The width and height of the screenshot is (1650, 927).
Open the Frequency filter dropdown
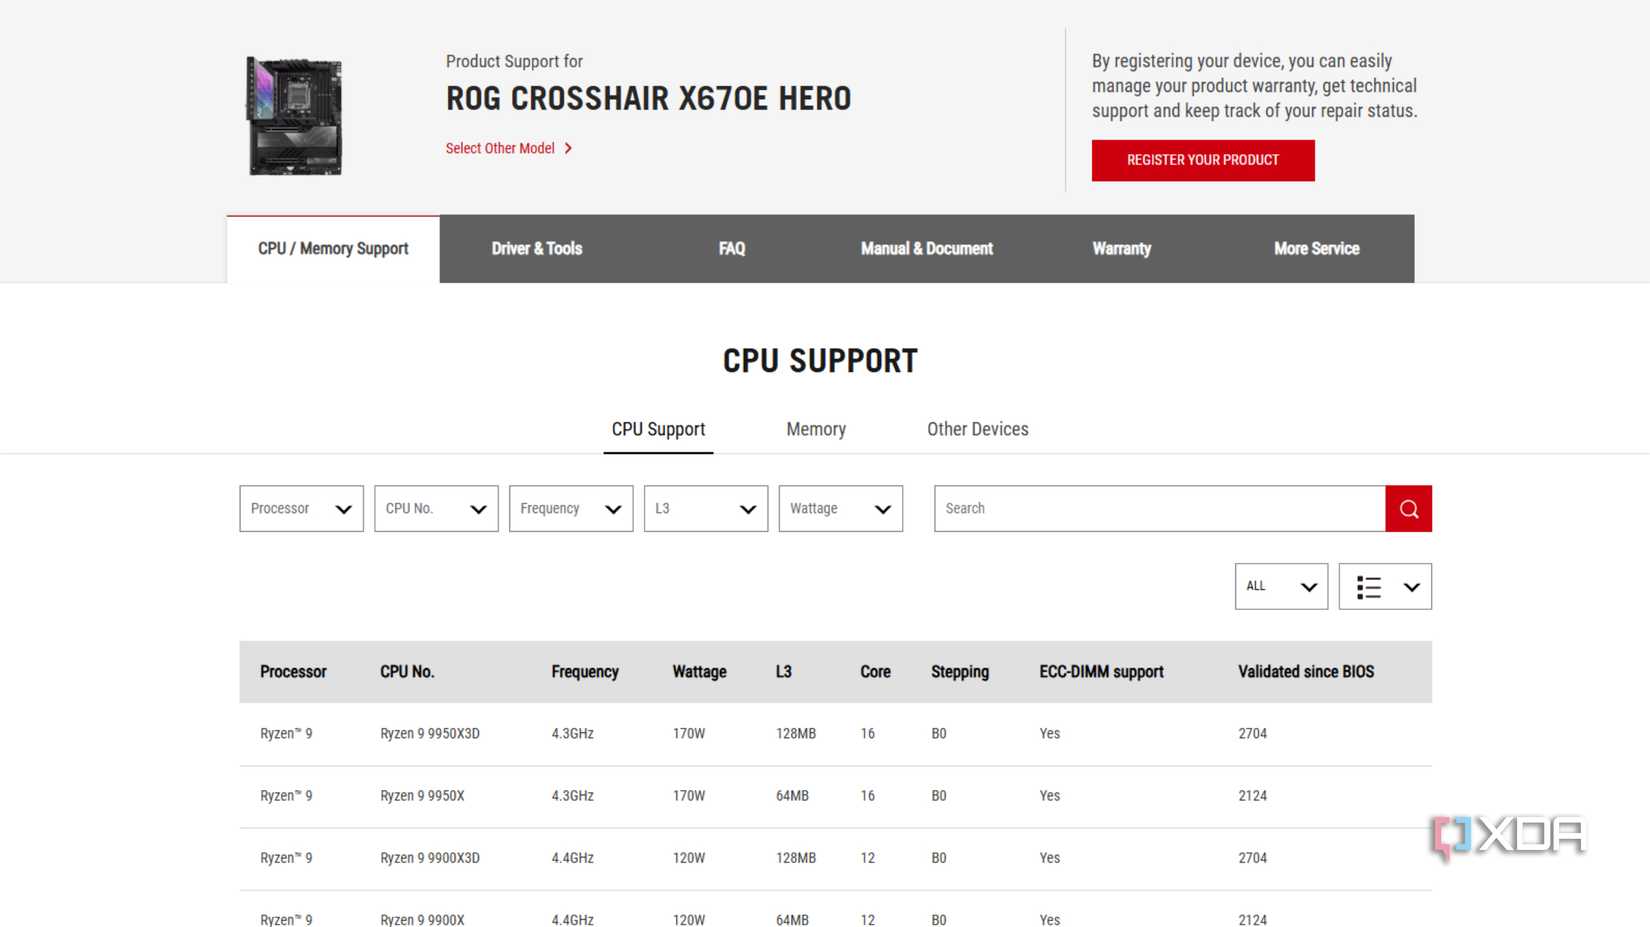click(x=571, y=509)
